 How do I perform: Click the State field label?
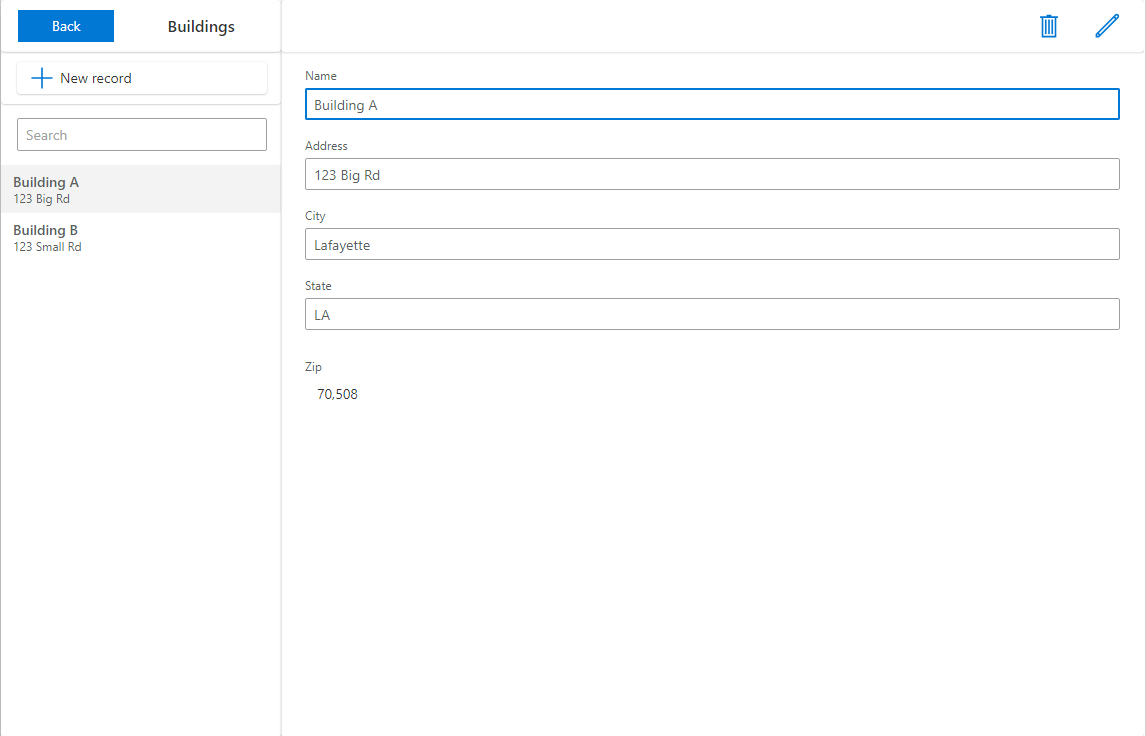[318, 286]
